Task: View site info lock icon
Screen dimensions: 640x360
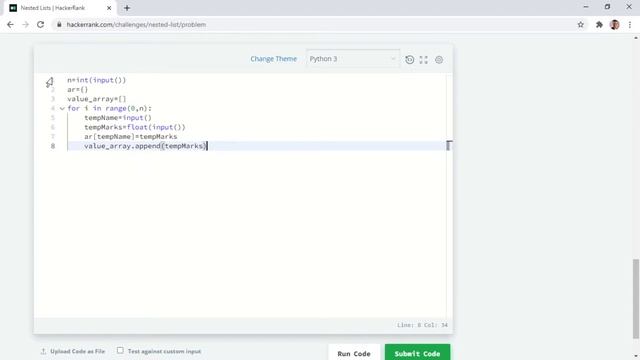Action: [x=59, y=24]
